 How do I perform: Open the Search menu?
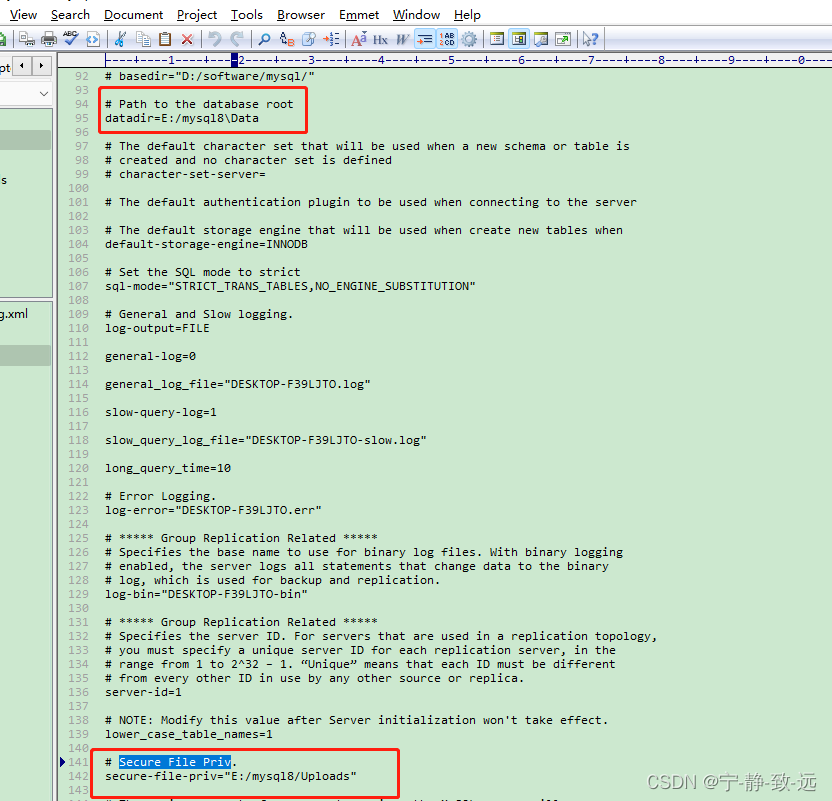click(70, 15)
